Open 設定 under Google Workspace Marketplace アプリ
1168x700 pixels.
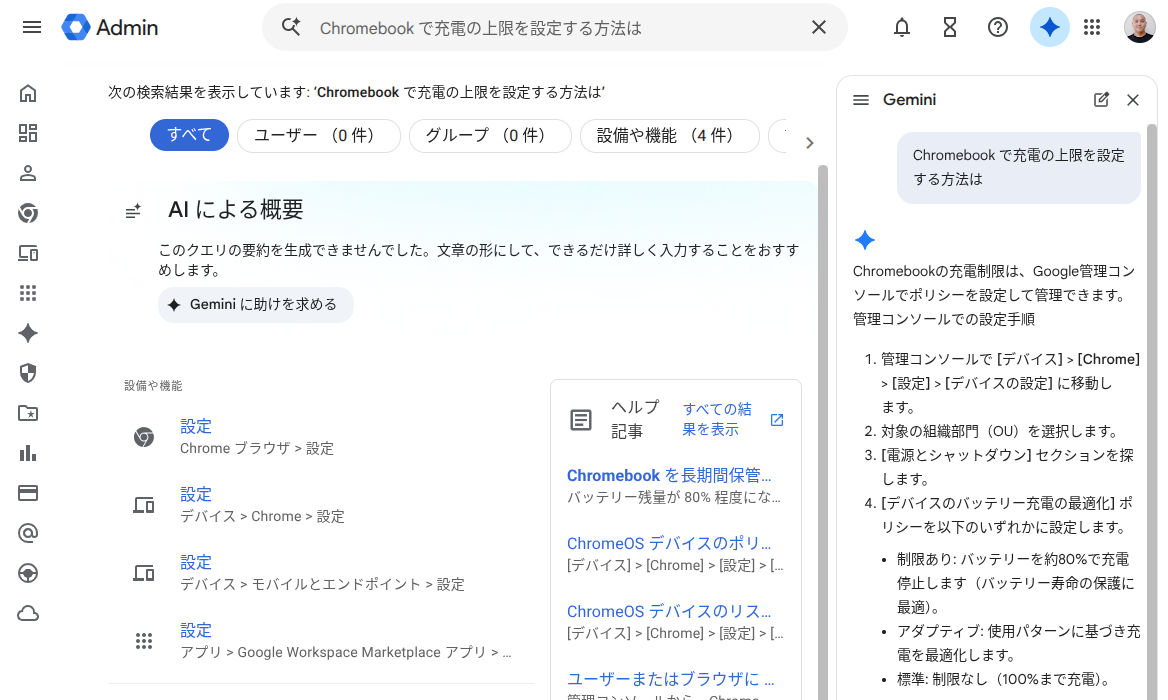coord(196,630)
